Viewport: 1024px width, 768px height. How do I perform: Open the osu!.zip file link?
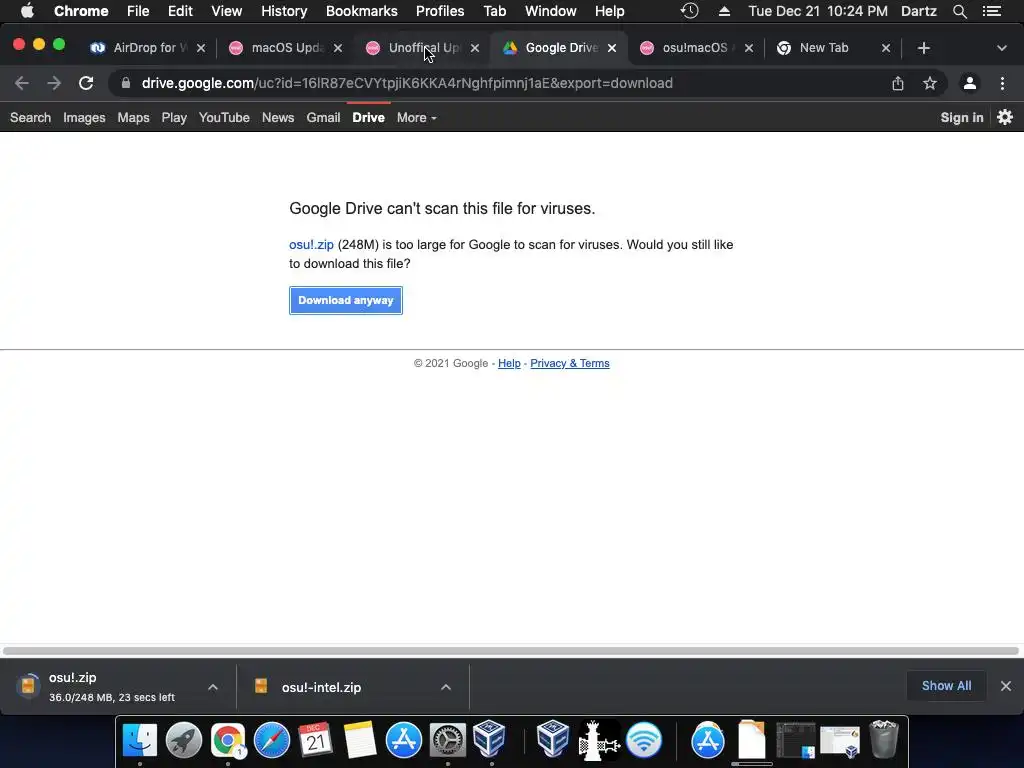pos(311,245)
